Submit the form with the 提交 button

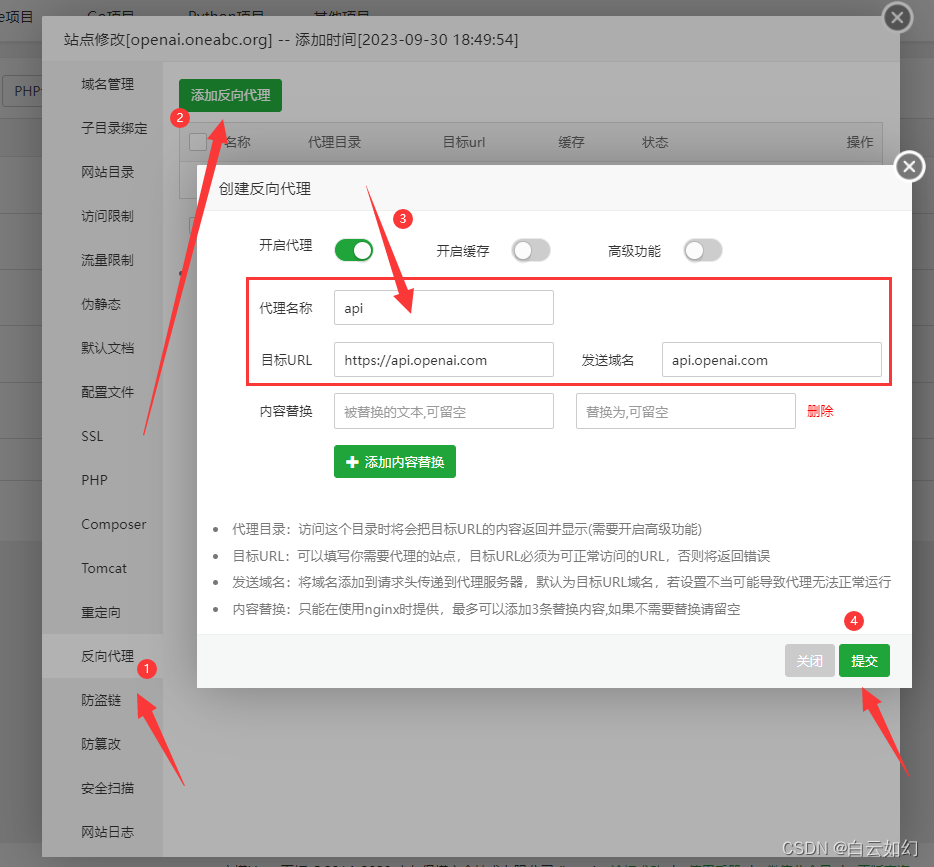point(864,661)
